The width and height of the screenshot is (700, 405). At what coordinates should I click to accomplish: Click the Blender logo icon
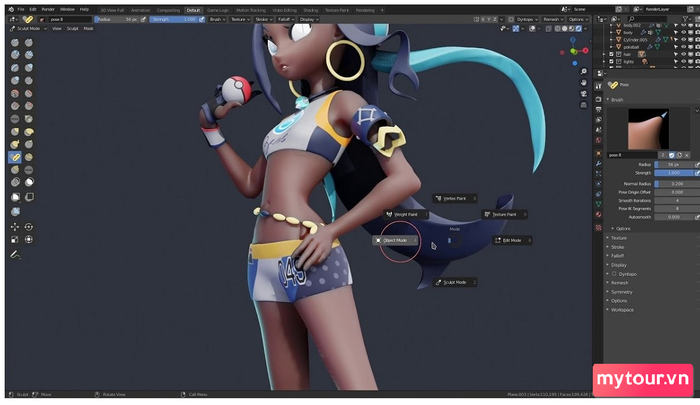8,9
